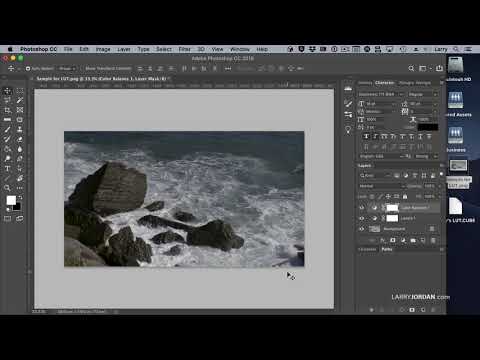This screenshot has height=360, width=480.
Task: Toggle layer filtering on or off
Action: [442, 174]
